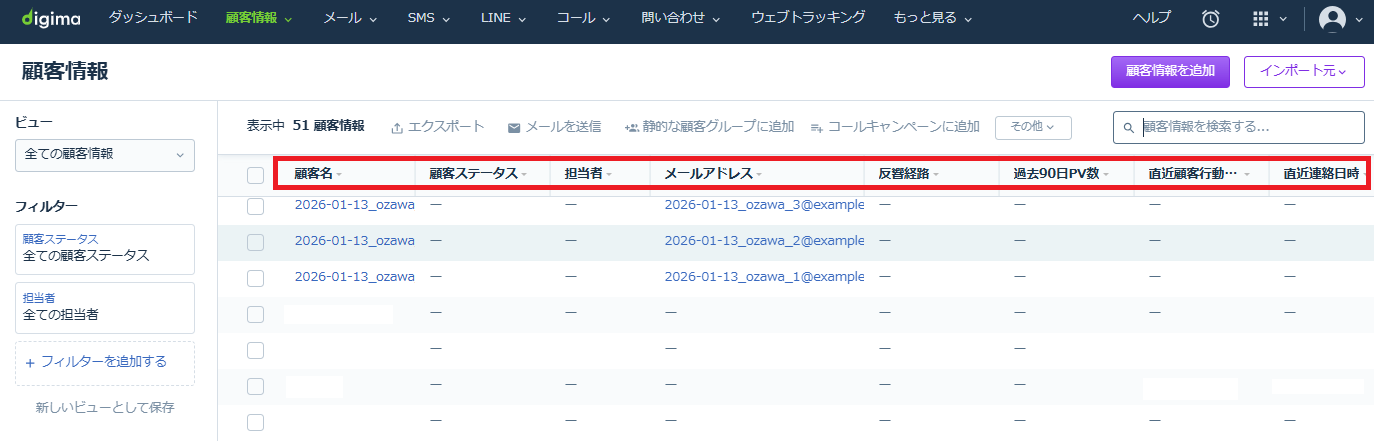Go to ダッシュボード in the top nav
This screenshot has height=441, width=1374.
(x=153, y=18)
